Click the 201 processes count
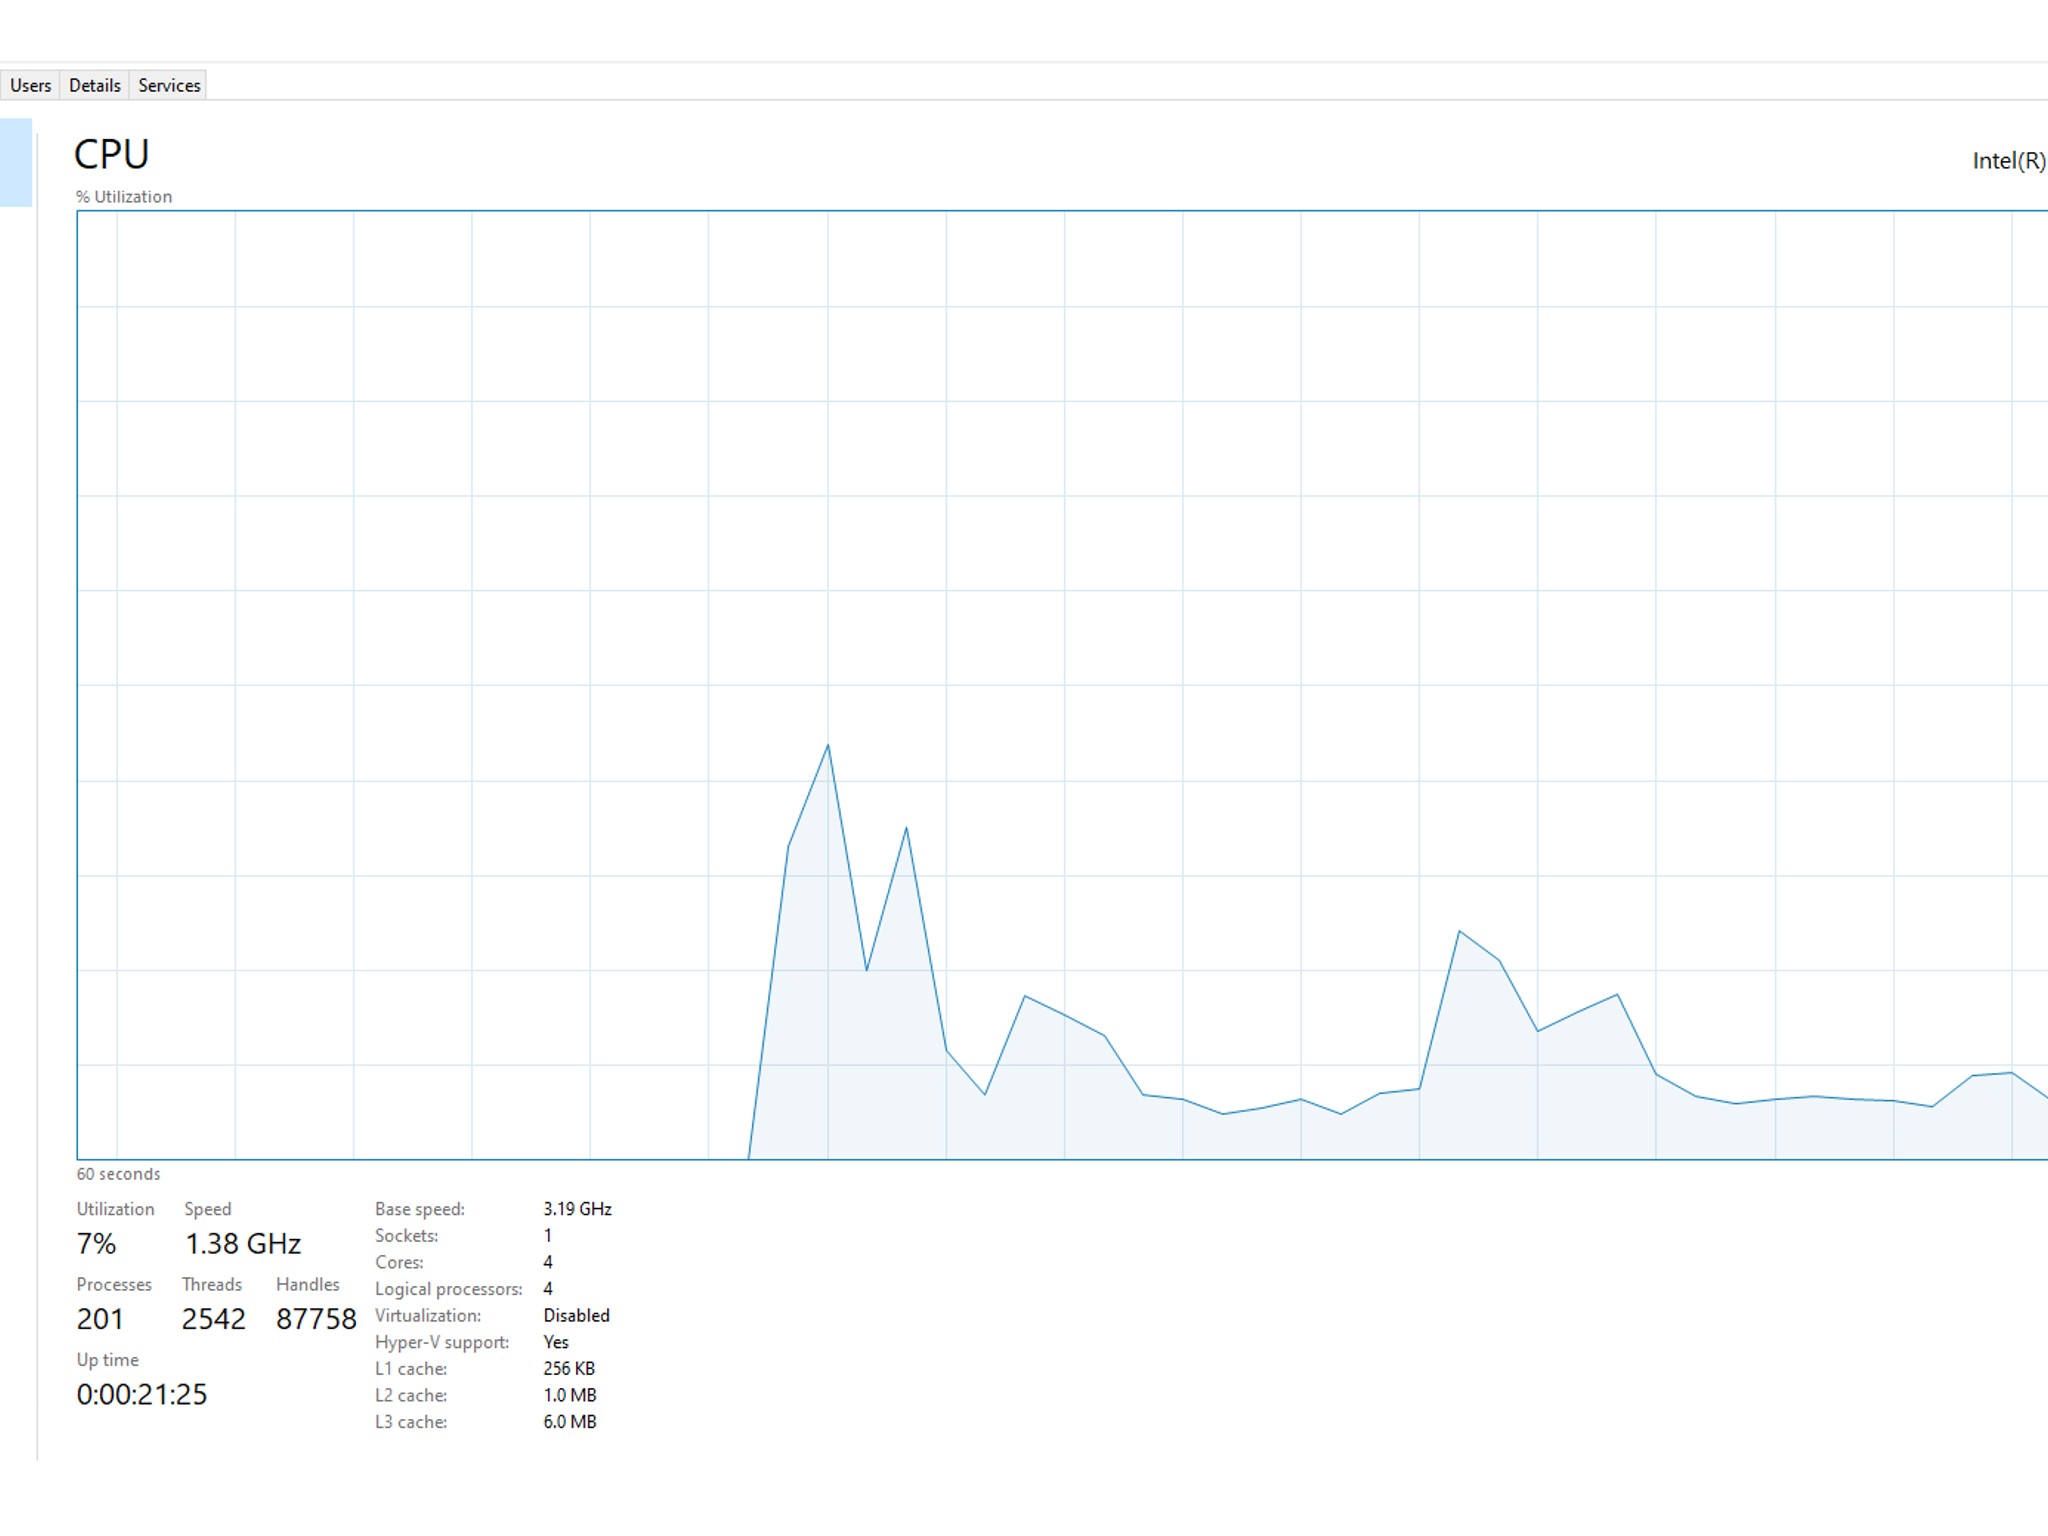 pyautogui.click(x=100, y=1319)
